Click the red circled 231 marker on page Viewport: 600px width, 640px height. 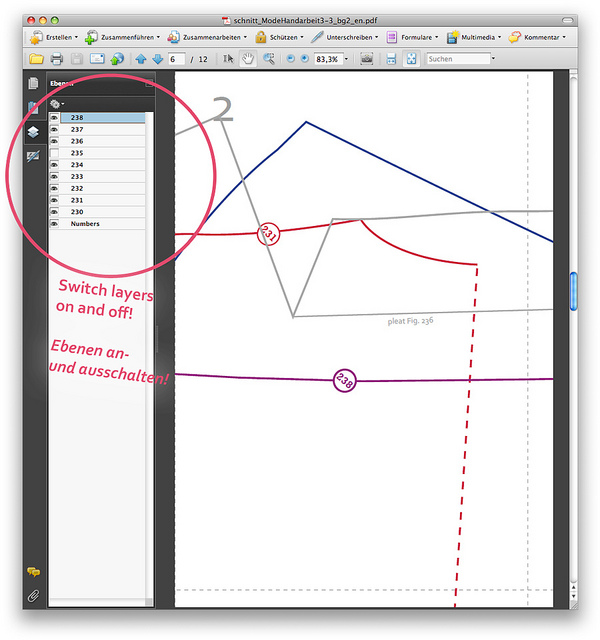click(269, 234)
